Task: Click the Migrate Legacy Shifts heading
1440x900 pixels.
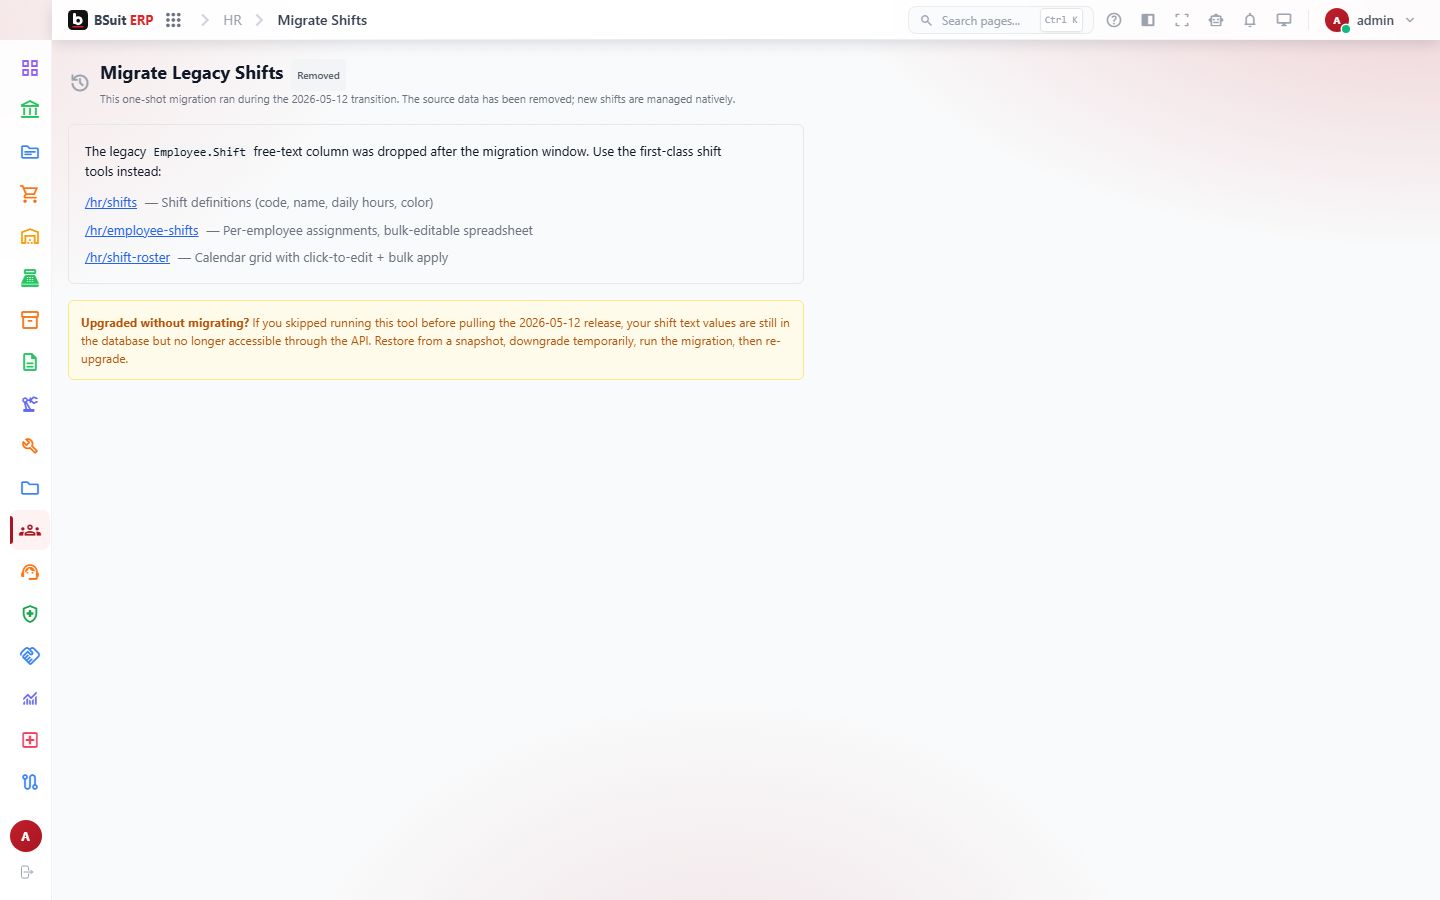Action: 192,73
